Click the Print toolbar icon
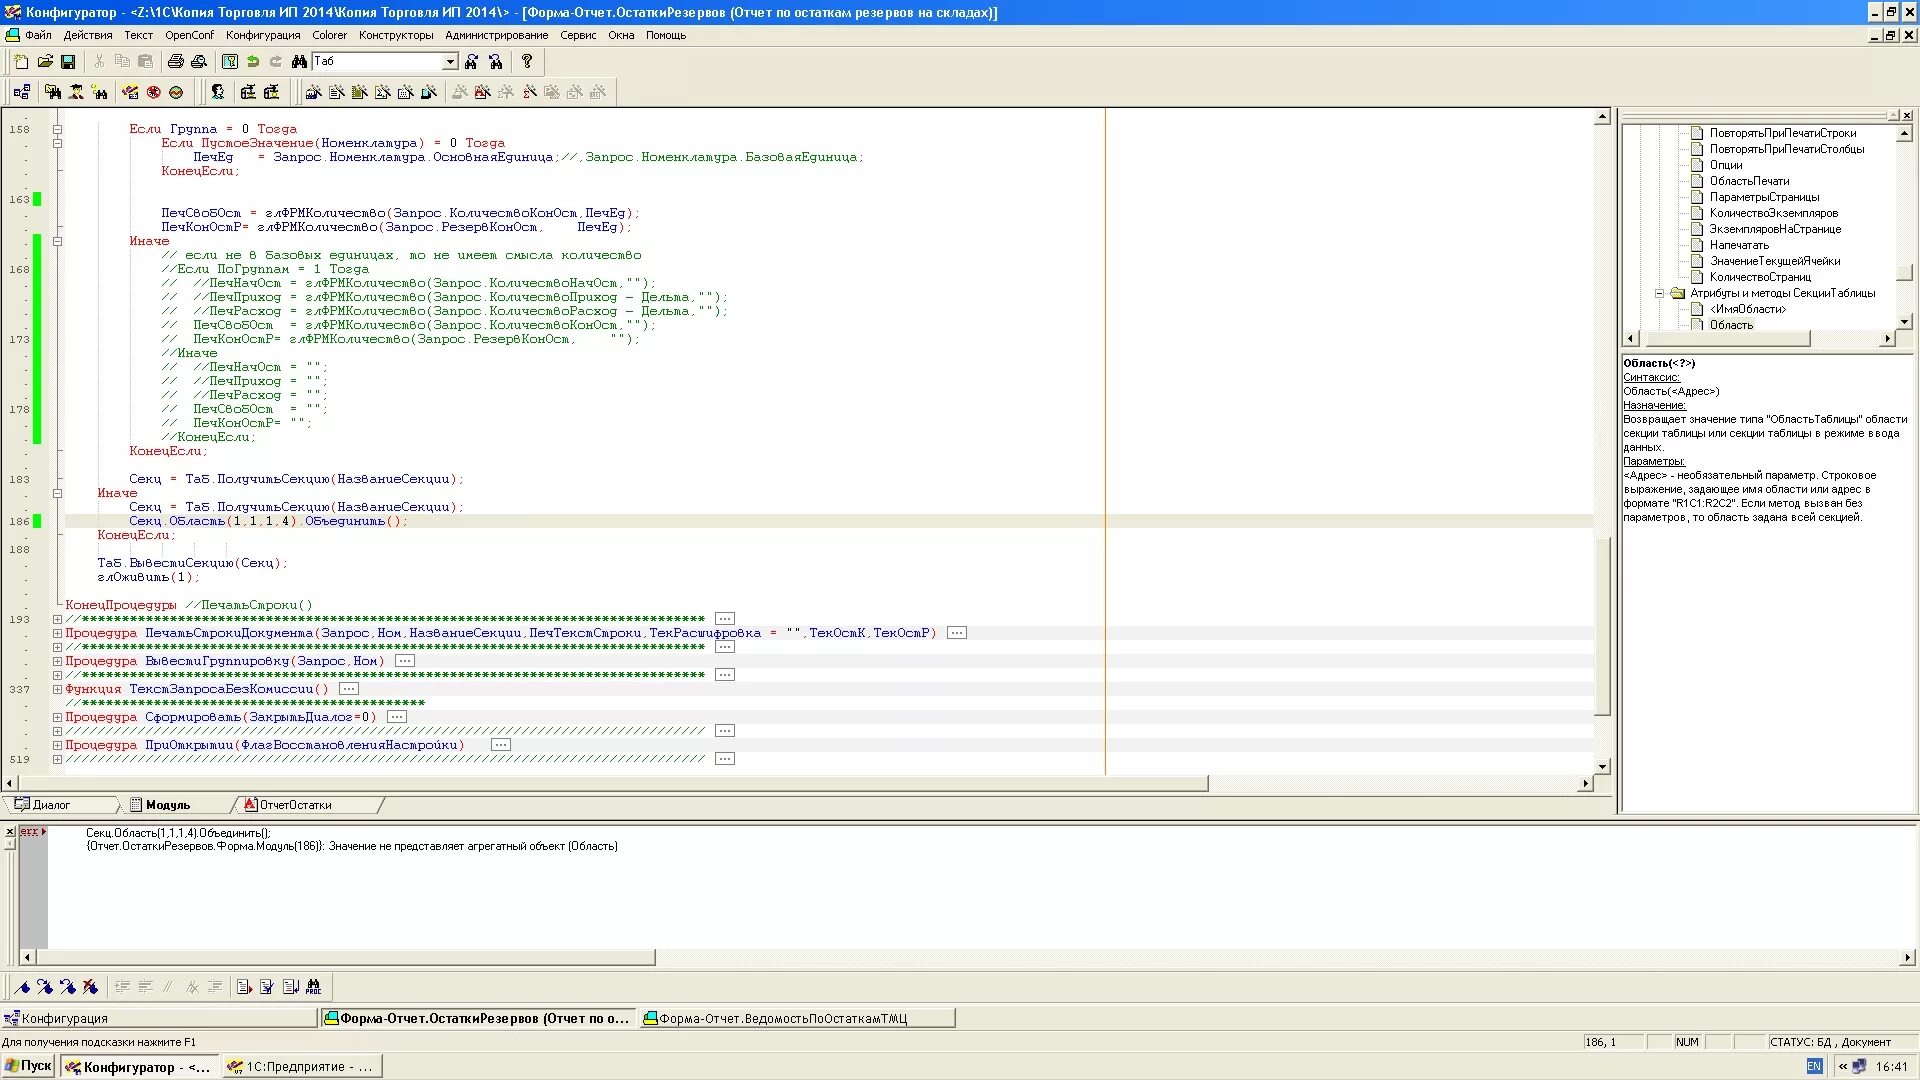The width and height of the screenshot is (1920, 1080). tap(176, 62)
